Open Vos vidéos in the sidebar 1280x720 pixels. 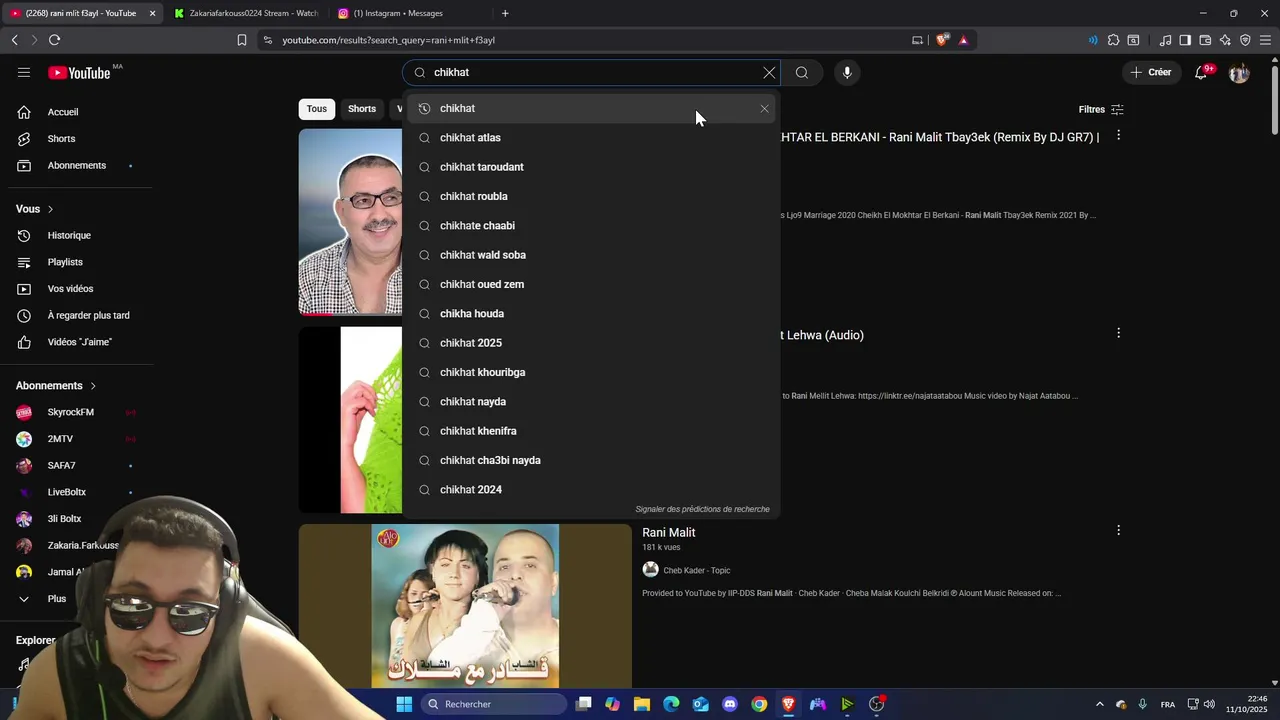(76, 288)
